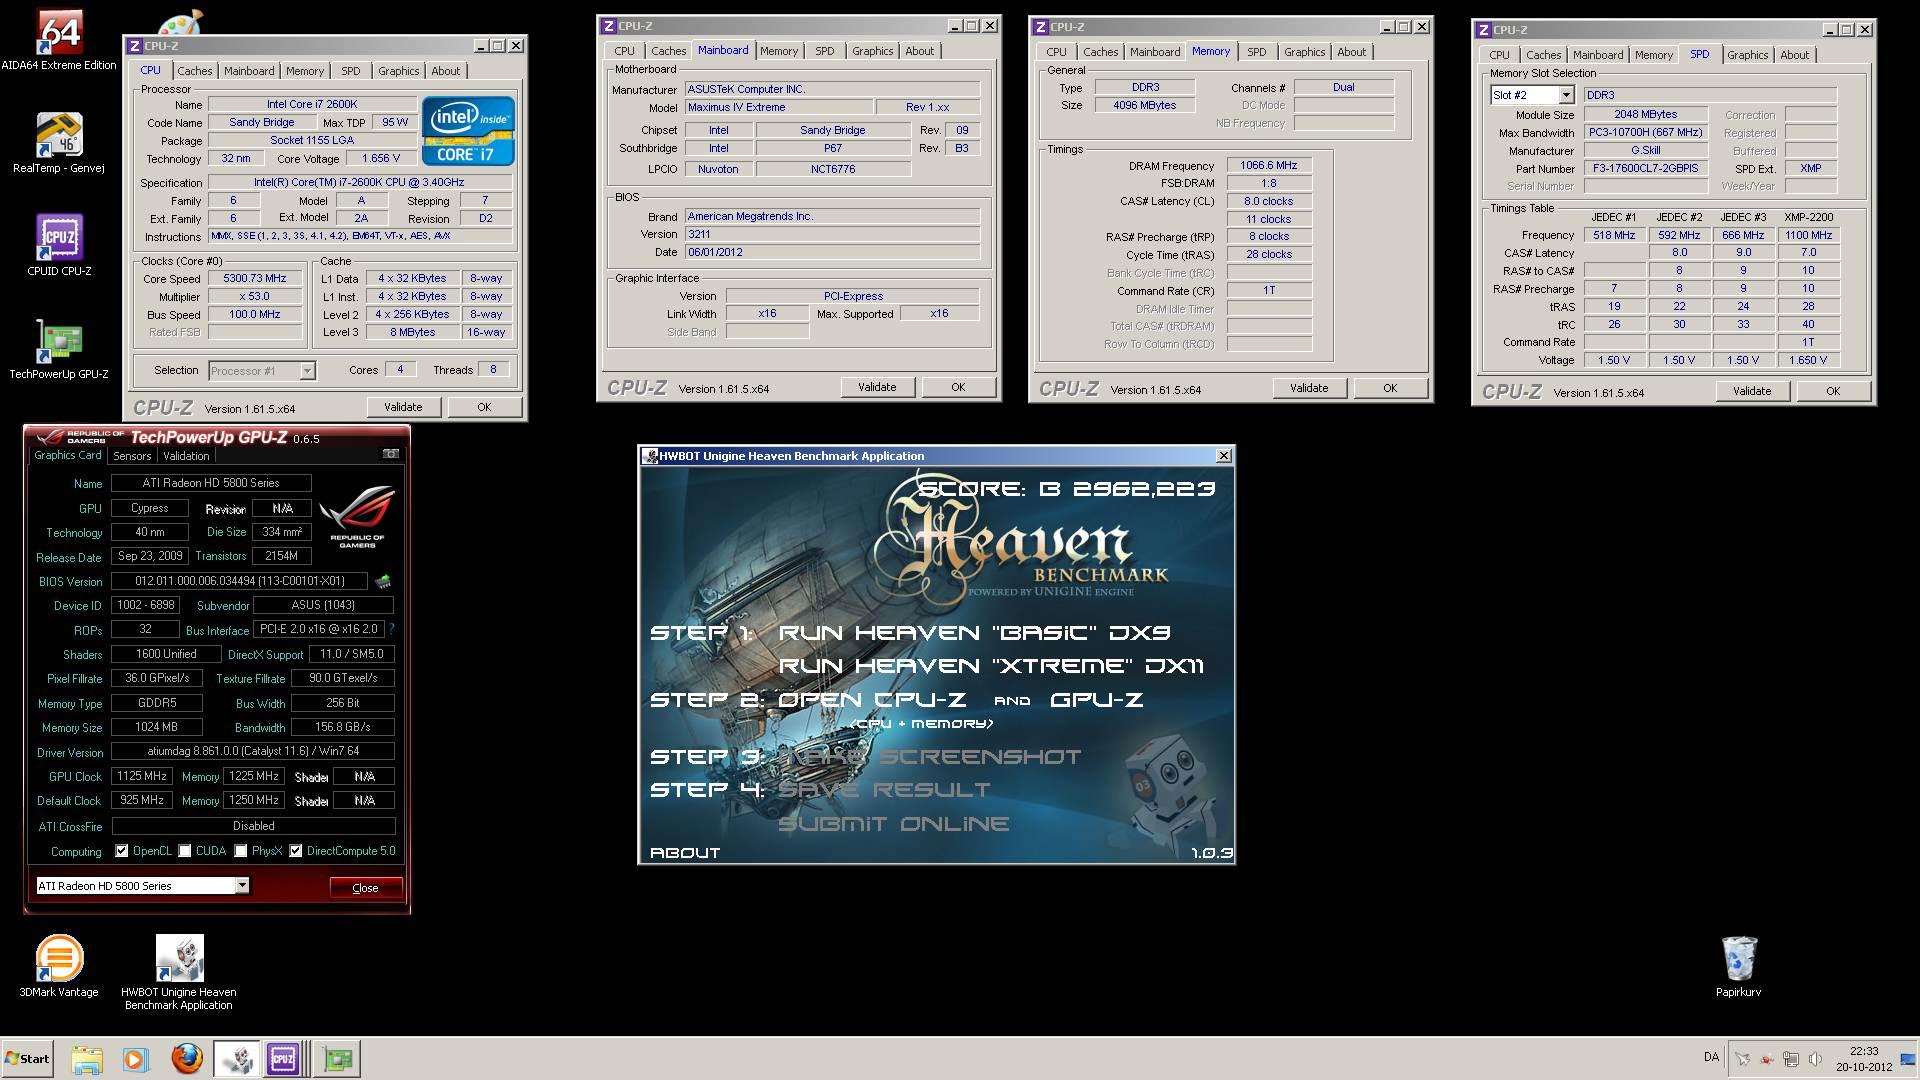Viewport: 1920px width, 1080px height.
Task: Select CPU tab in the SPD CPU-Z window
Action: coord(1499,55)
